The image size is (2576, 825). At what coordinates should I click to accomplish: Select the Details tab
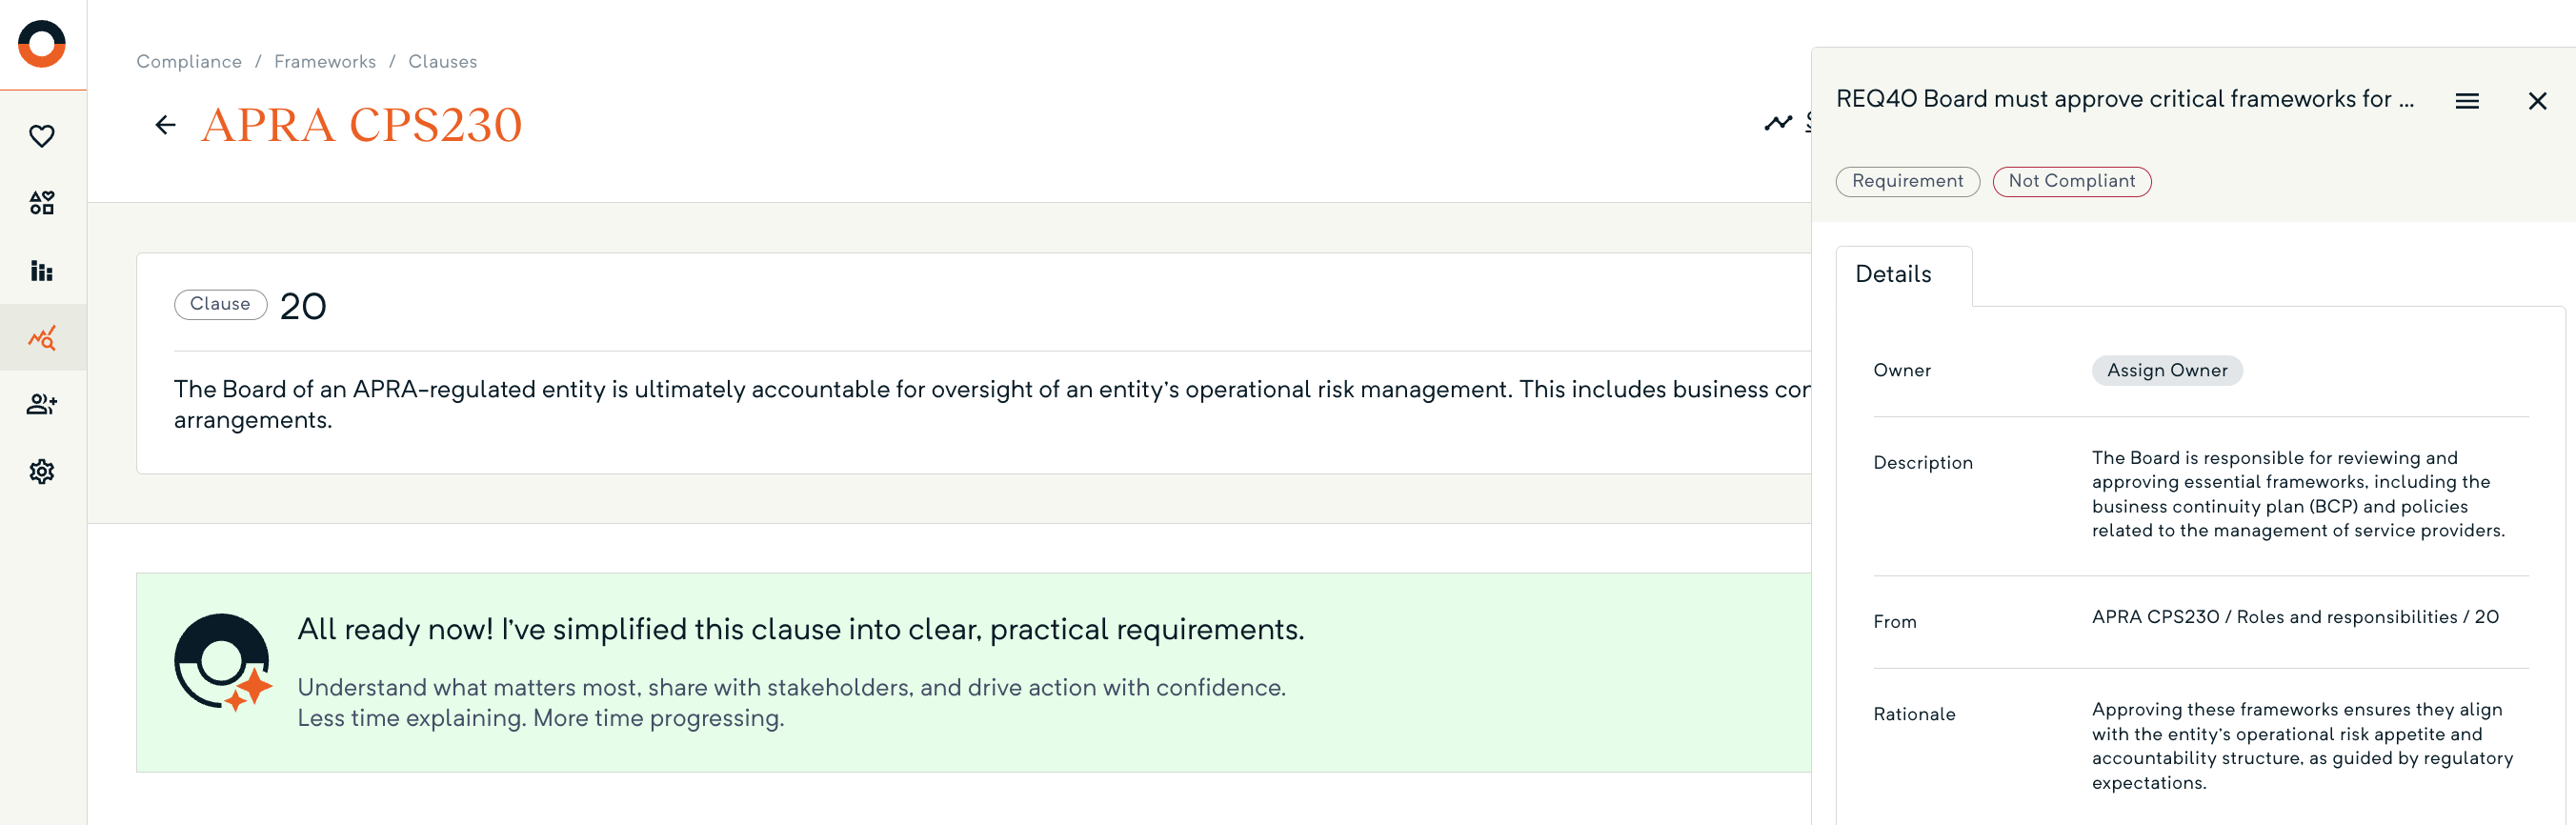pyautogui.click(x=1893, y=274)
